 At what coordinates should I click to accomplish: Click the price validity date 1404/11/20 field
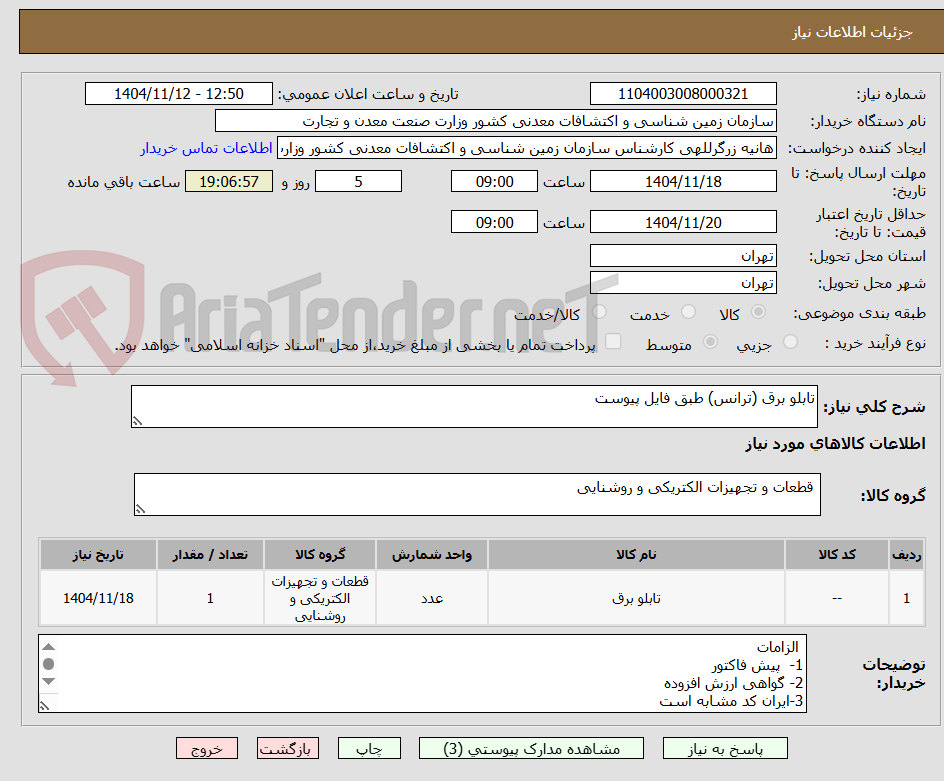(683, 222)
